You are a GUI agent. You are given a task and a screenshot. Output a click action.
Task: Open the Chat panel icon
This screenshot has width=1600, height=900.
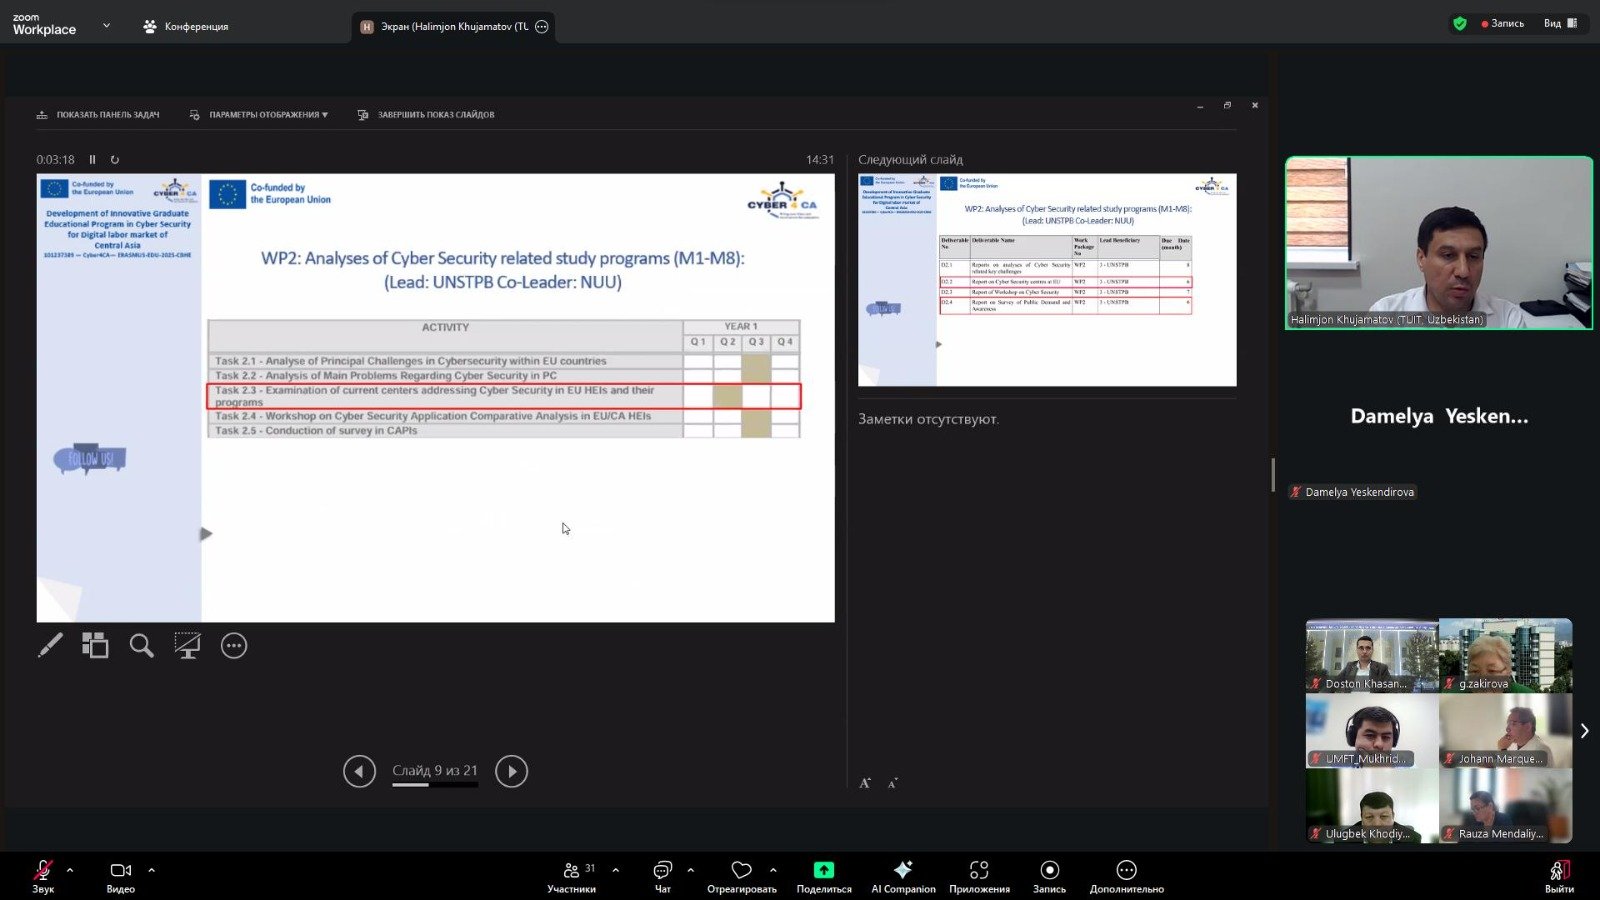pos(662,876)
